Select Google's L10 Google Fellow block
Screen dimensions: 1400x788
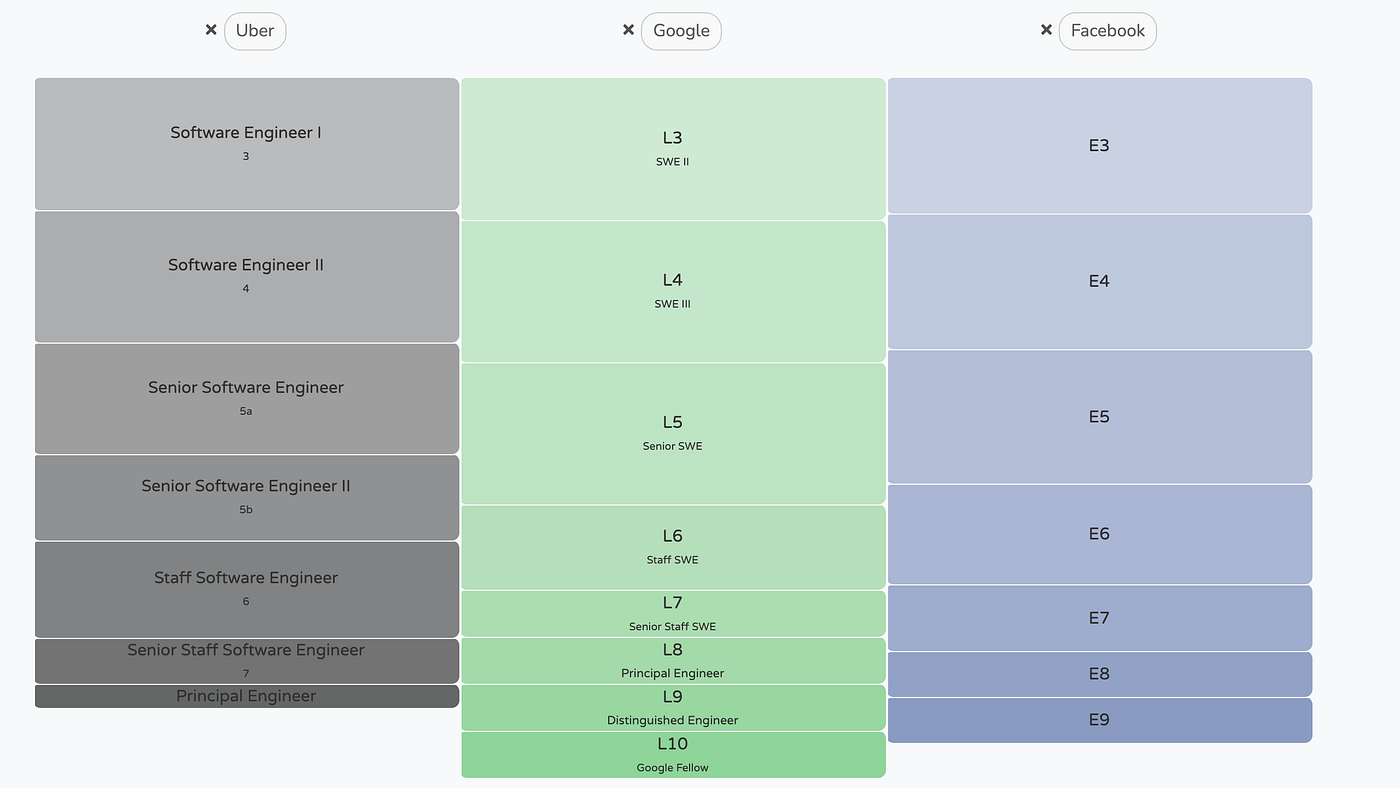[x=673, y=754]
